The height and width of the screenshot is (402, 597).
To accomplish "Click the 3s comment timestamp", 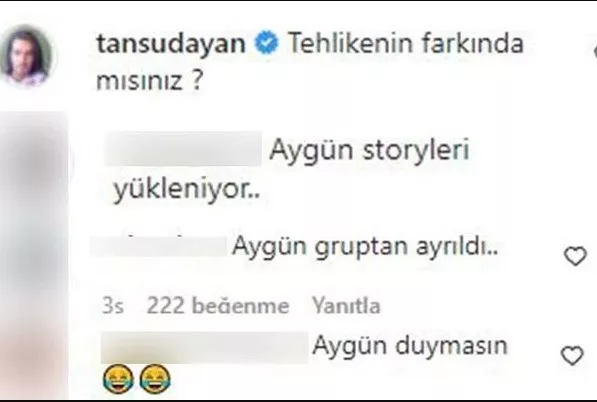I will tap(113, 306).
